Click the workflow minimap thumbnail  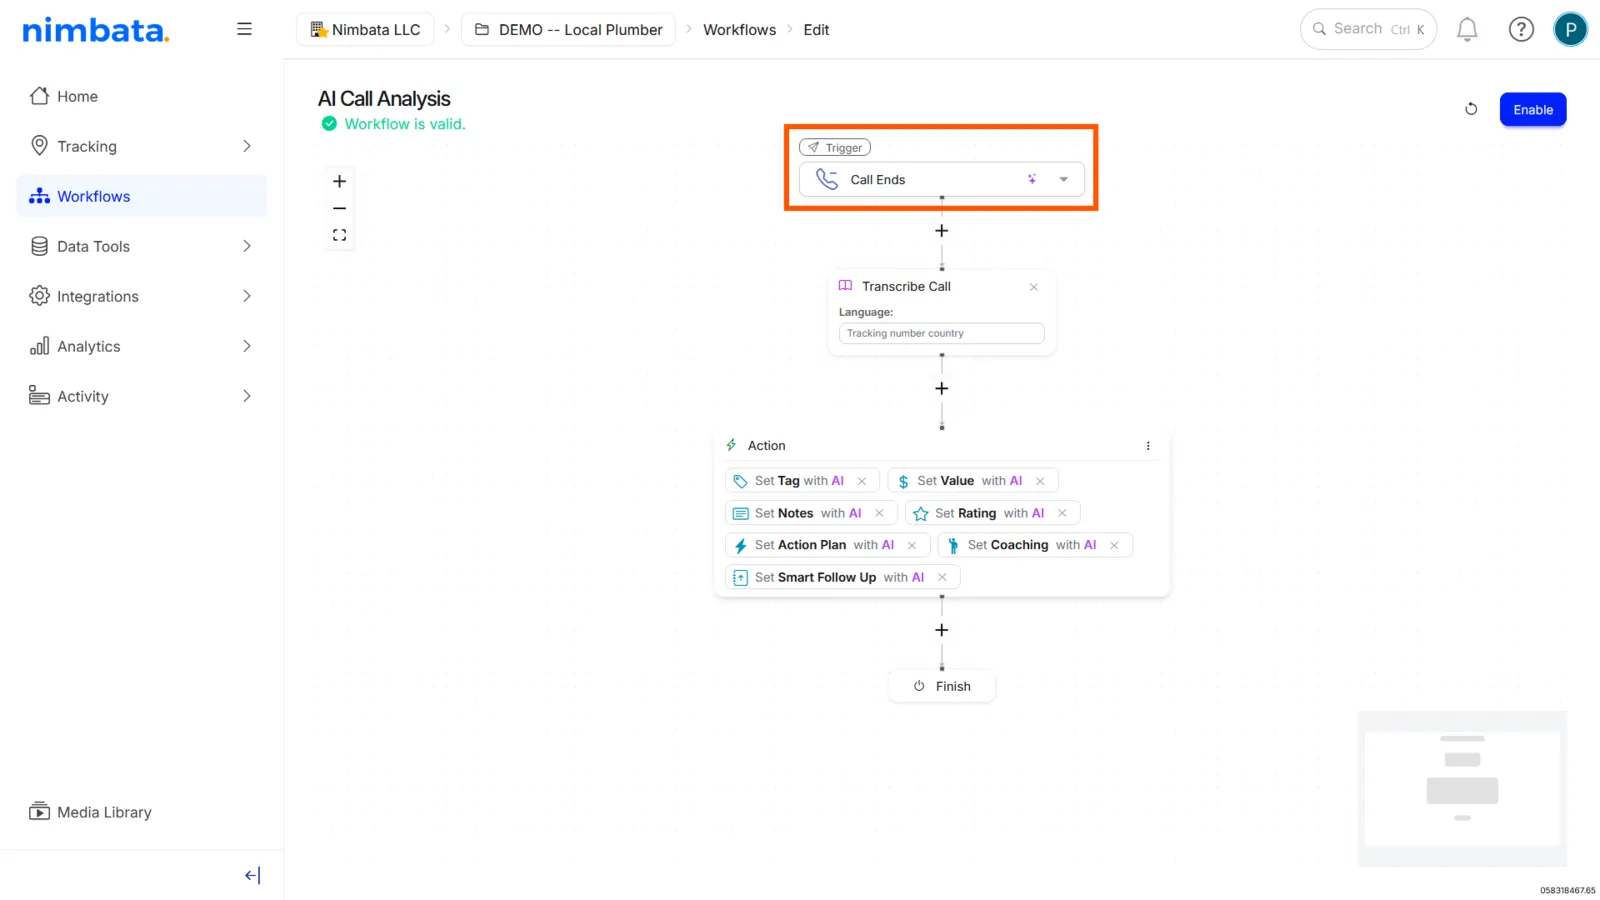(1462, 789)
